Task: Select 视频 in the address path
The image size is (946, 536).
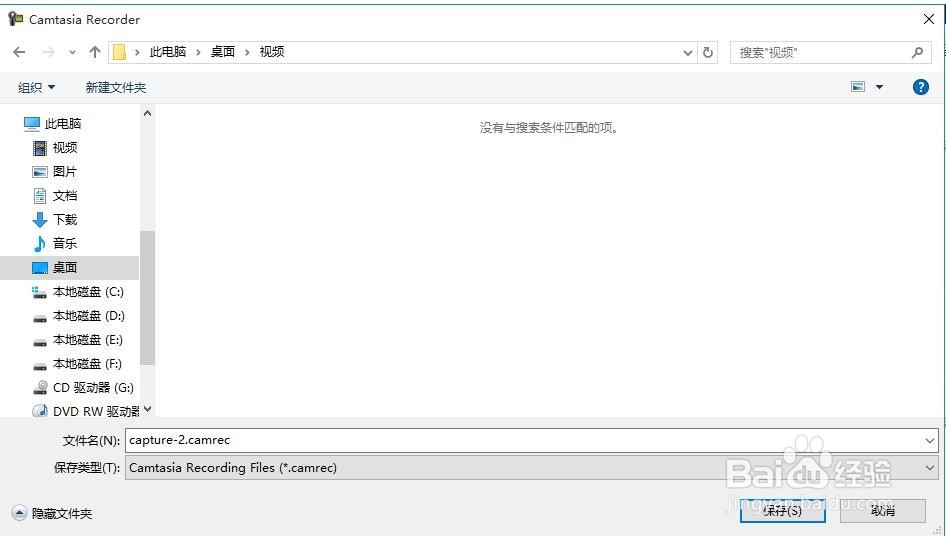Action: tap(271, 52)
